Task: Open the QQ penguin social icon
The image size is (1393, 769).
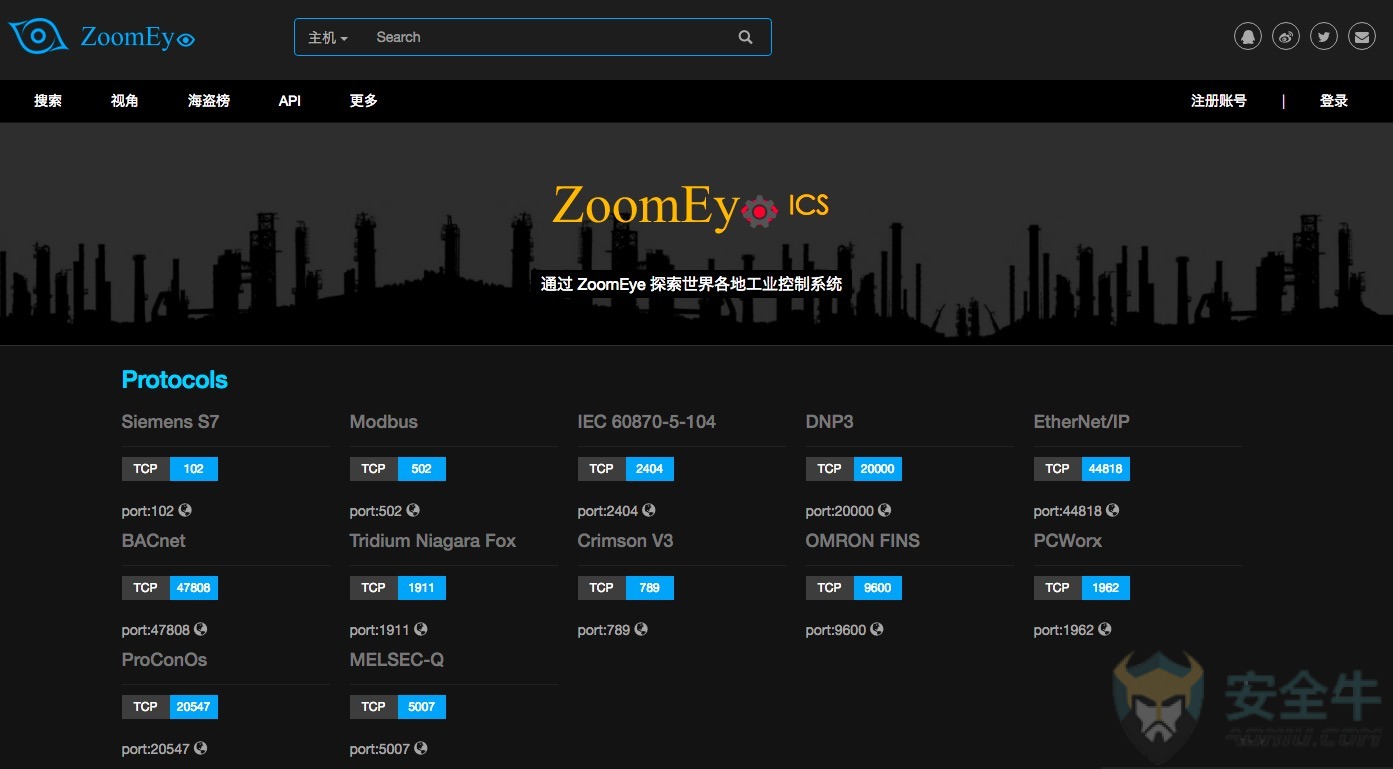Action: [x=1248, y=37]
